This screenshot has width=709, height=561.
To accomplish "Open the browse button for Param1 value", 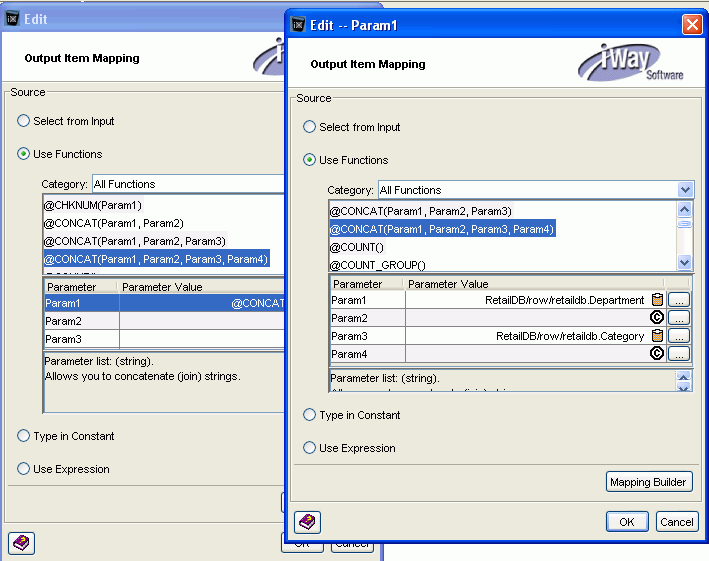I will click(679, 299).
